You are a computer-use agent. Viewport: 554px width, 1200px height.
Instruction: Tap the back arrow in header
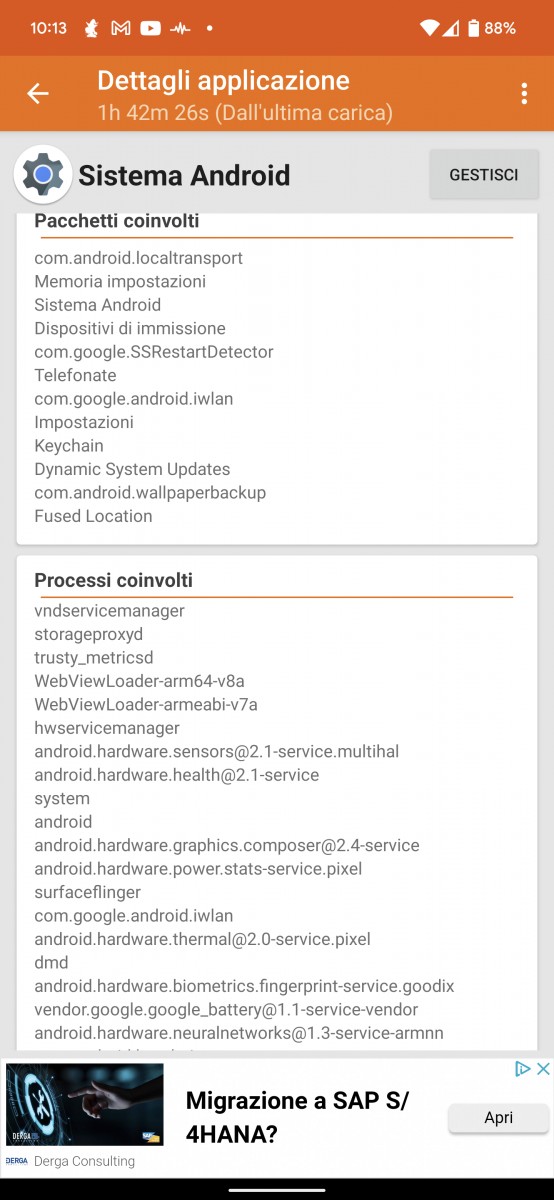[x=38, y=94]
